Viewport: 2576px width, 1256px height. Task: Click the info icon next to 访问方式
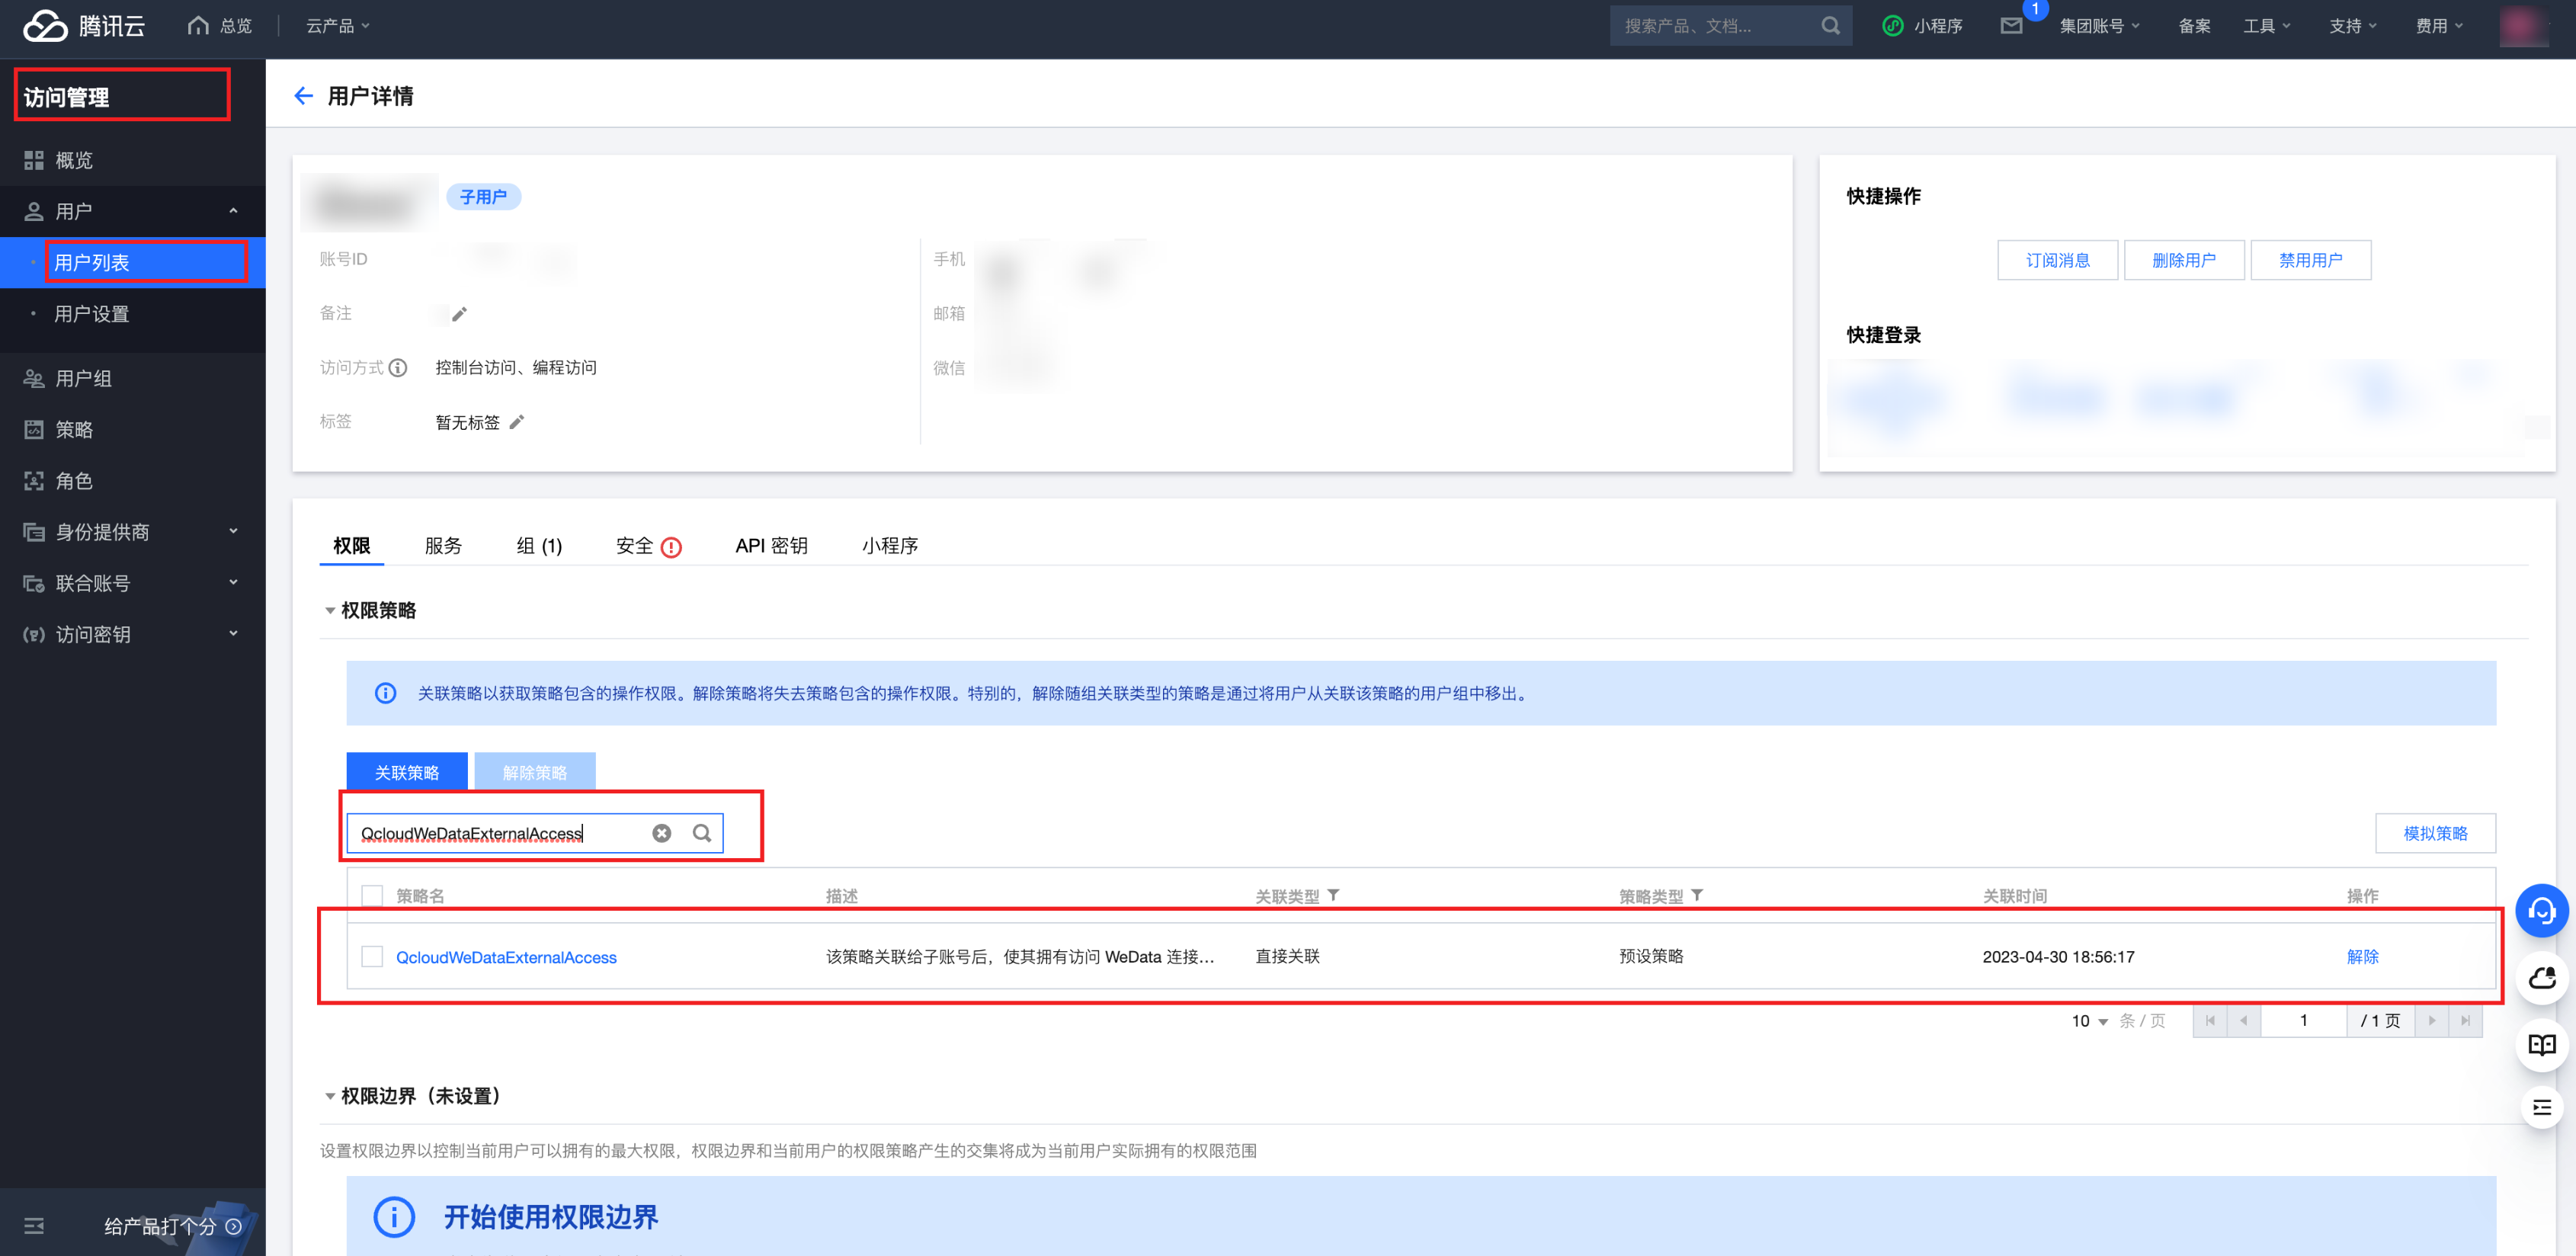point(398,368)
